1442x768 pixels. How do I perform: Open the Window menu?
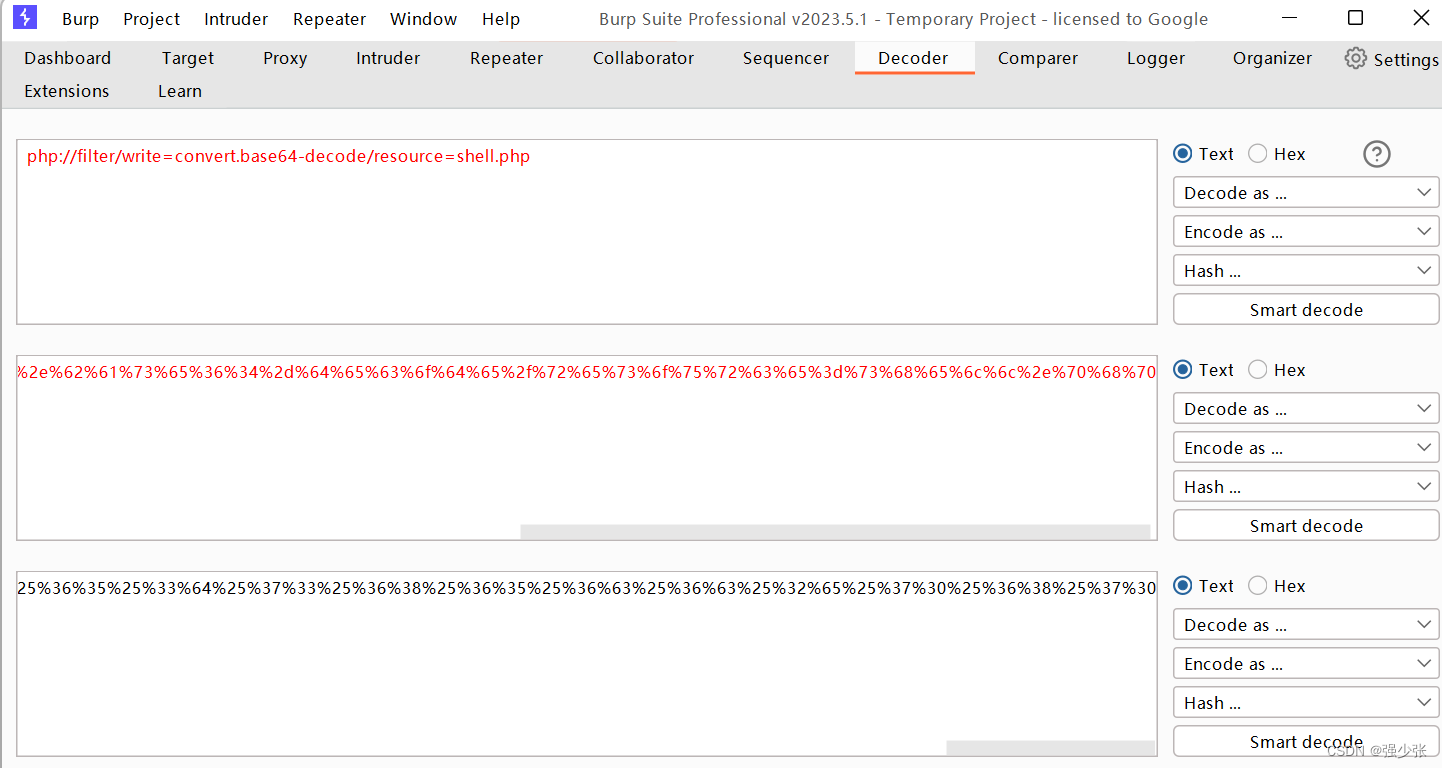pyautogui.click(x=423, y=19)
